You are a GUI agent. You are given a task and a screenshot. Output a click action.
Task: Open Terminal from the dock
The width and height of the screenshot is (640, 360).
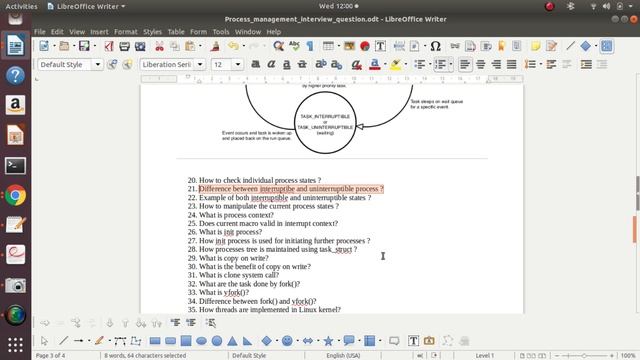click(16, 166)
